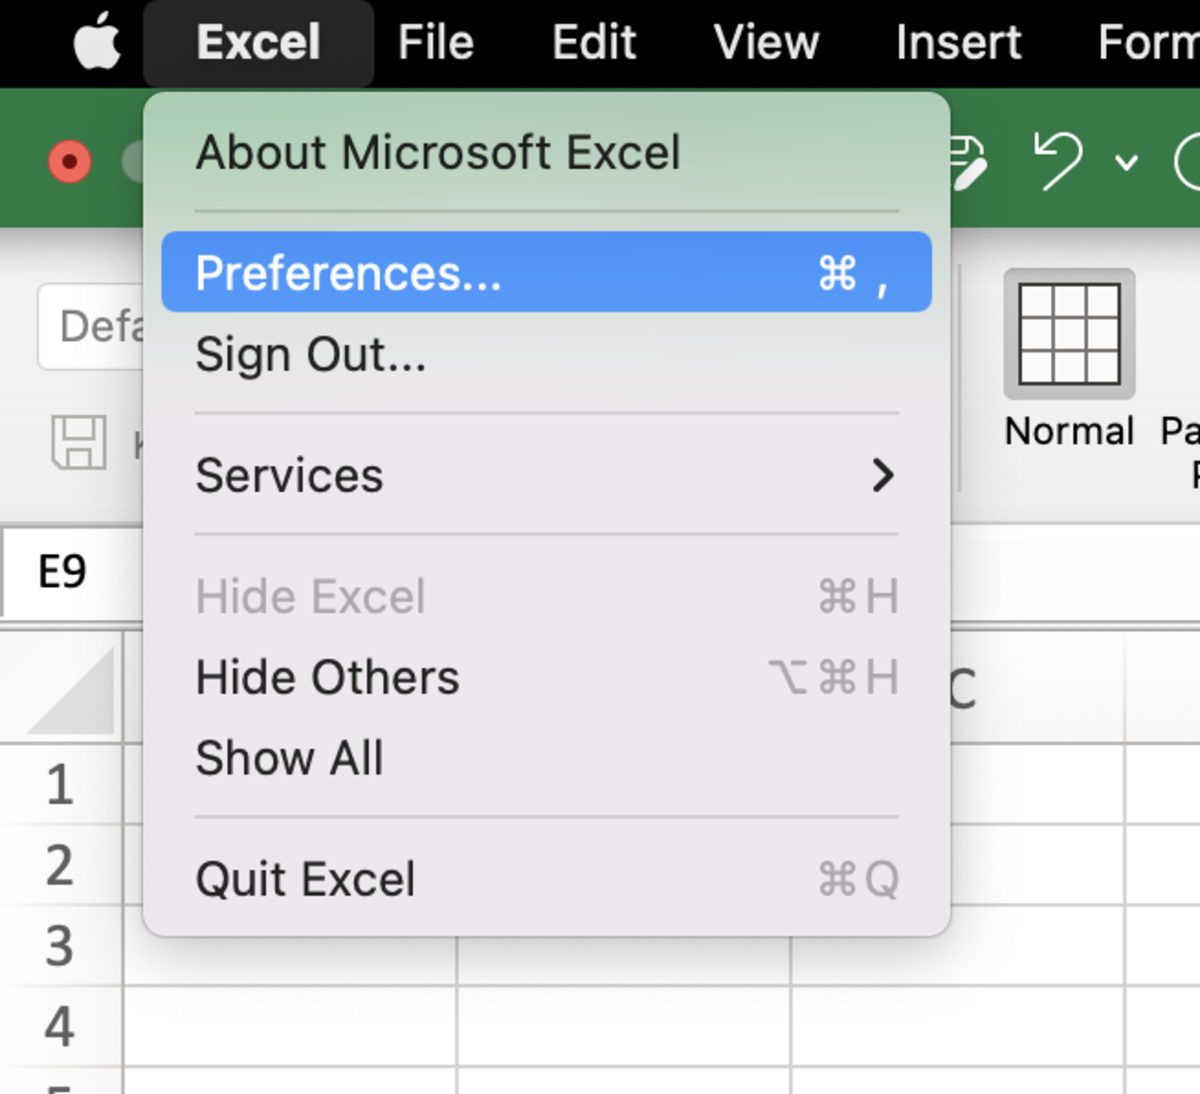The width and height of the screenshot is (1200, 1094).
Task: Open the Edit menu
Action: (593, 42)
